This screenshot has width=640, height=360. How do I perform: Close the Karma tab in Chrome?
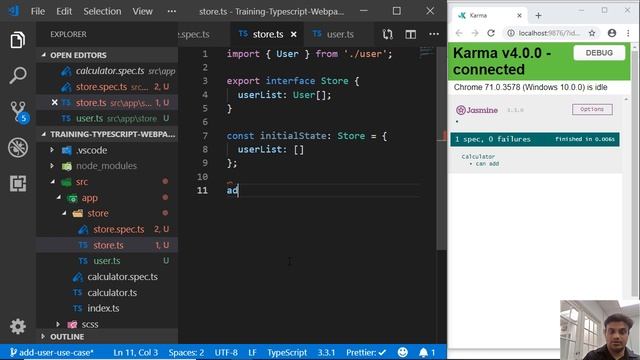point(519,16)
